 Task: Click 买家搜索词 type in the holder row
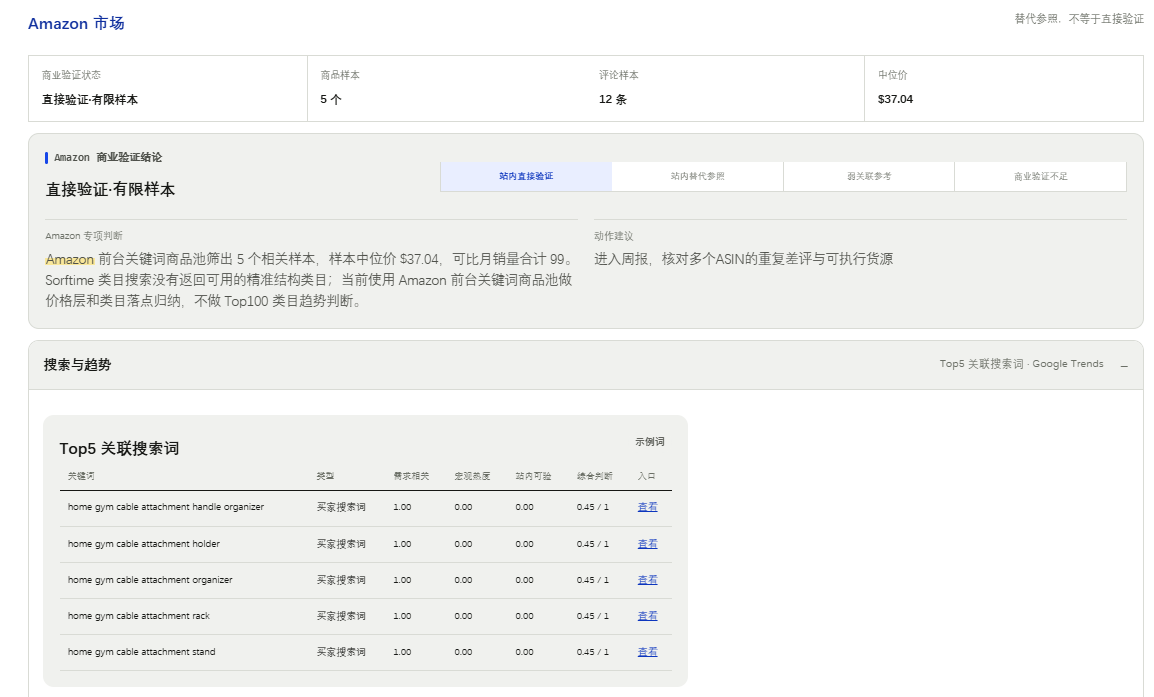(x=341, y=544)
